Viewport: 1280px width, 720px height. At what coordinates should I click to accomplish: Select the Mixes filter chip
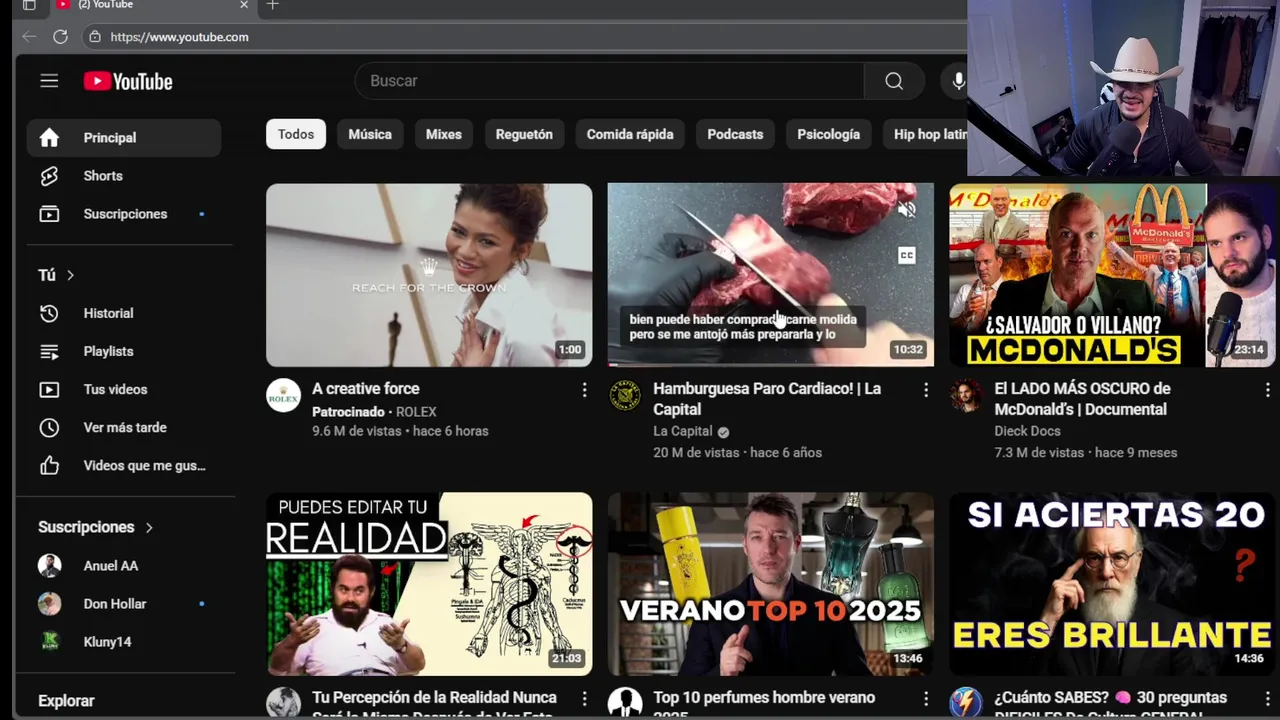click(x=444, y=134)
